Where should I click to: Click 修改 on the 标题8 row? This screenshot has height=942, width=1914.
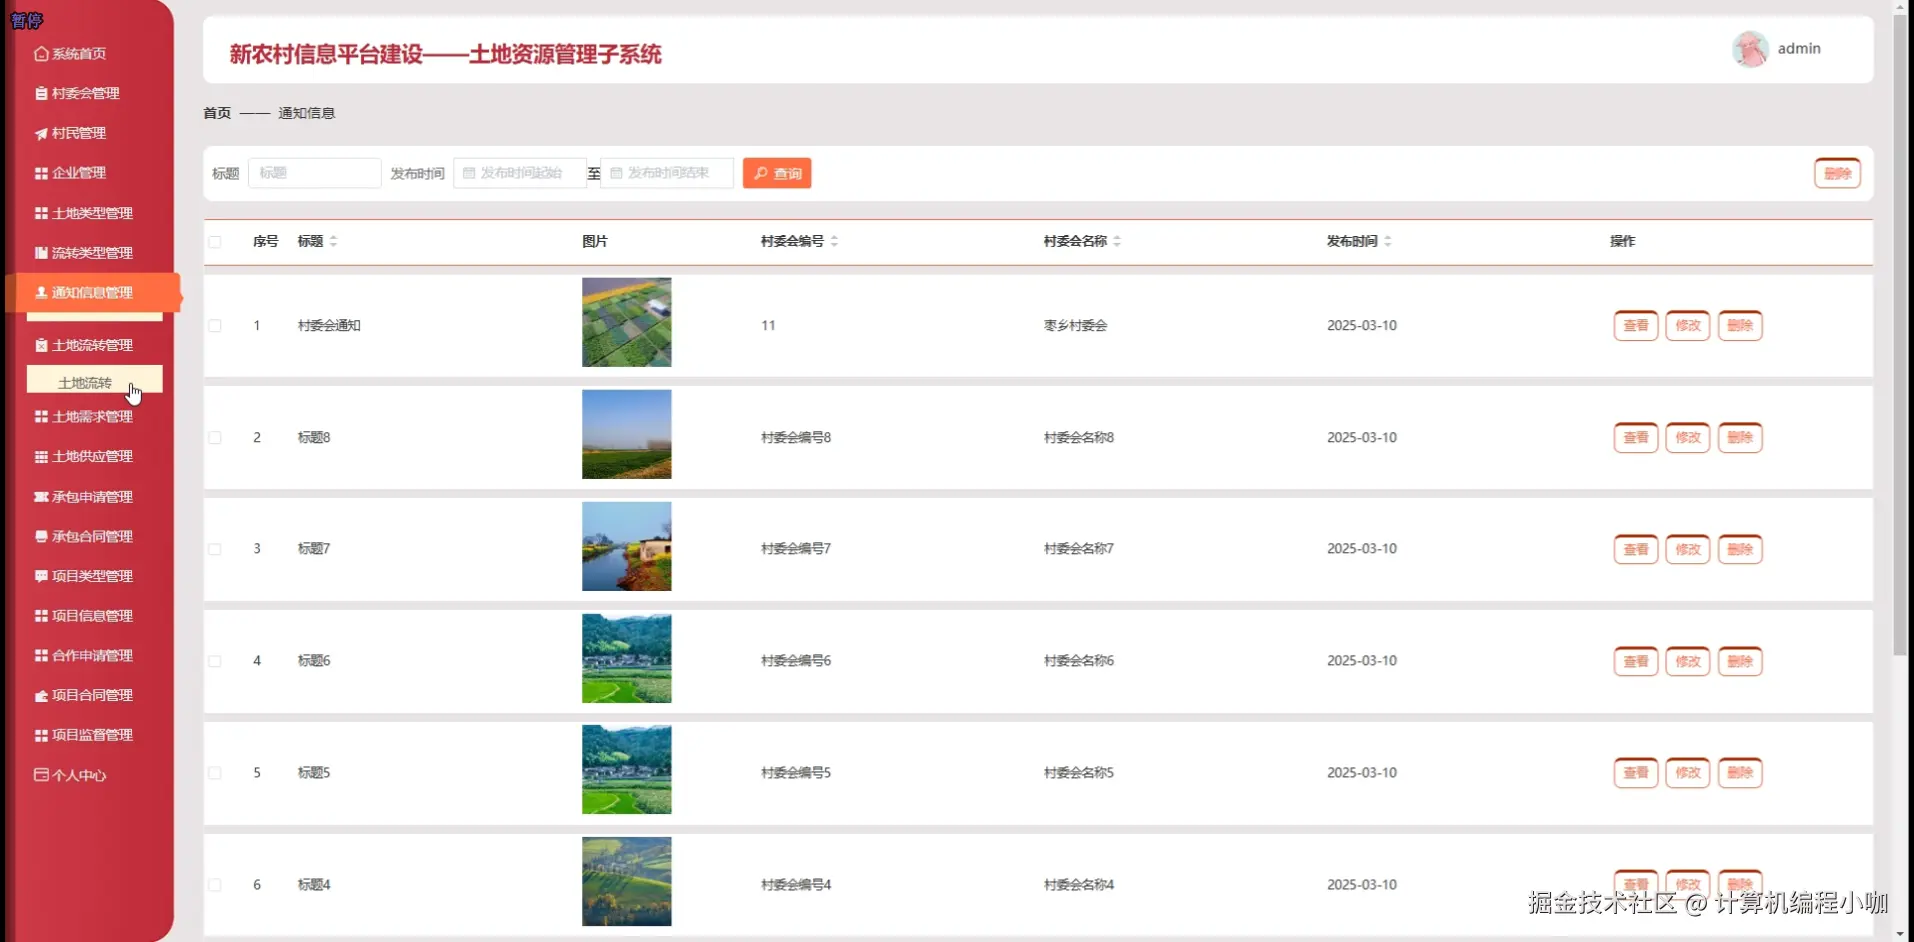(x=1688, y=437)
